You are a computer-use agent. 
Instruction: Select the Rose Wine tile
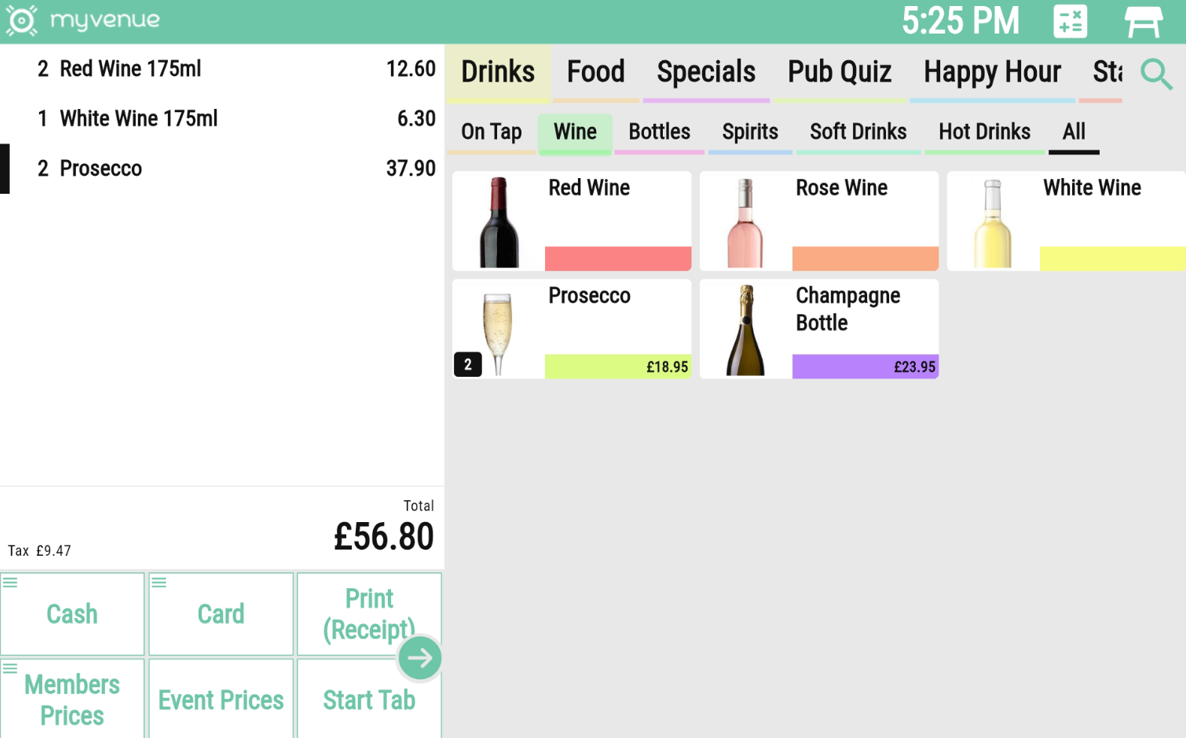click(818, 220)
